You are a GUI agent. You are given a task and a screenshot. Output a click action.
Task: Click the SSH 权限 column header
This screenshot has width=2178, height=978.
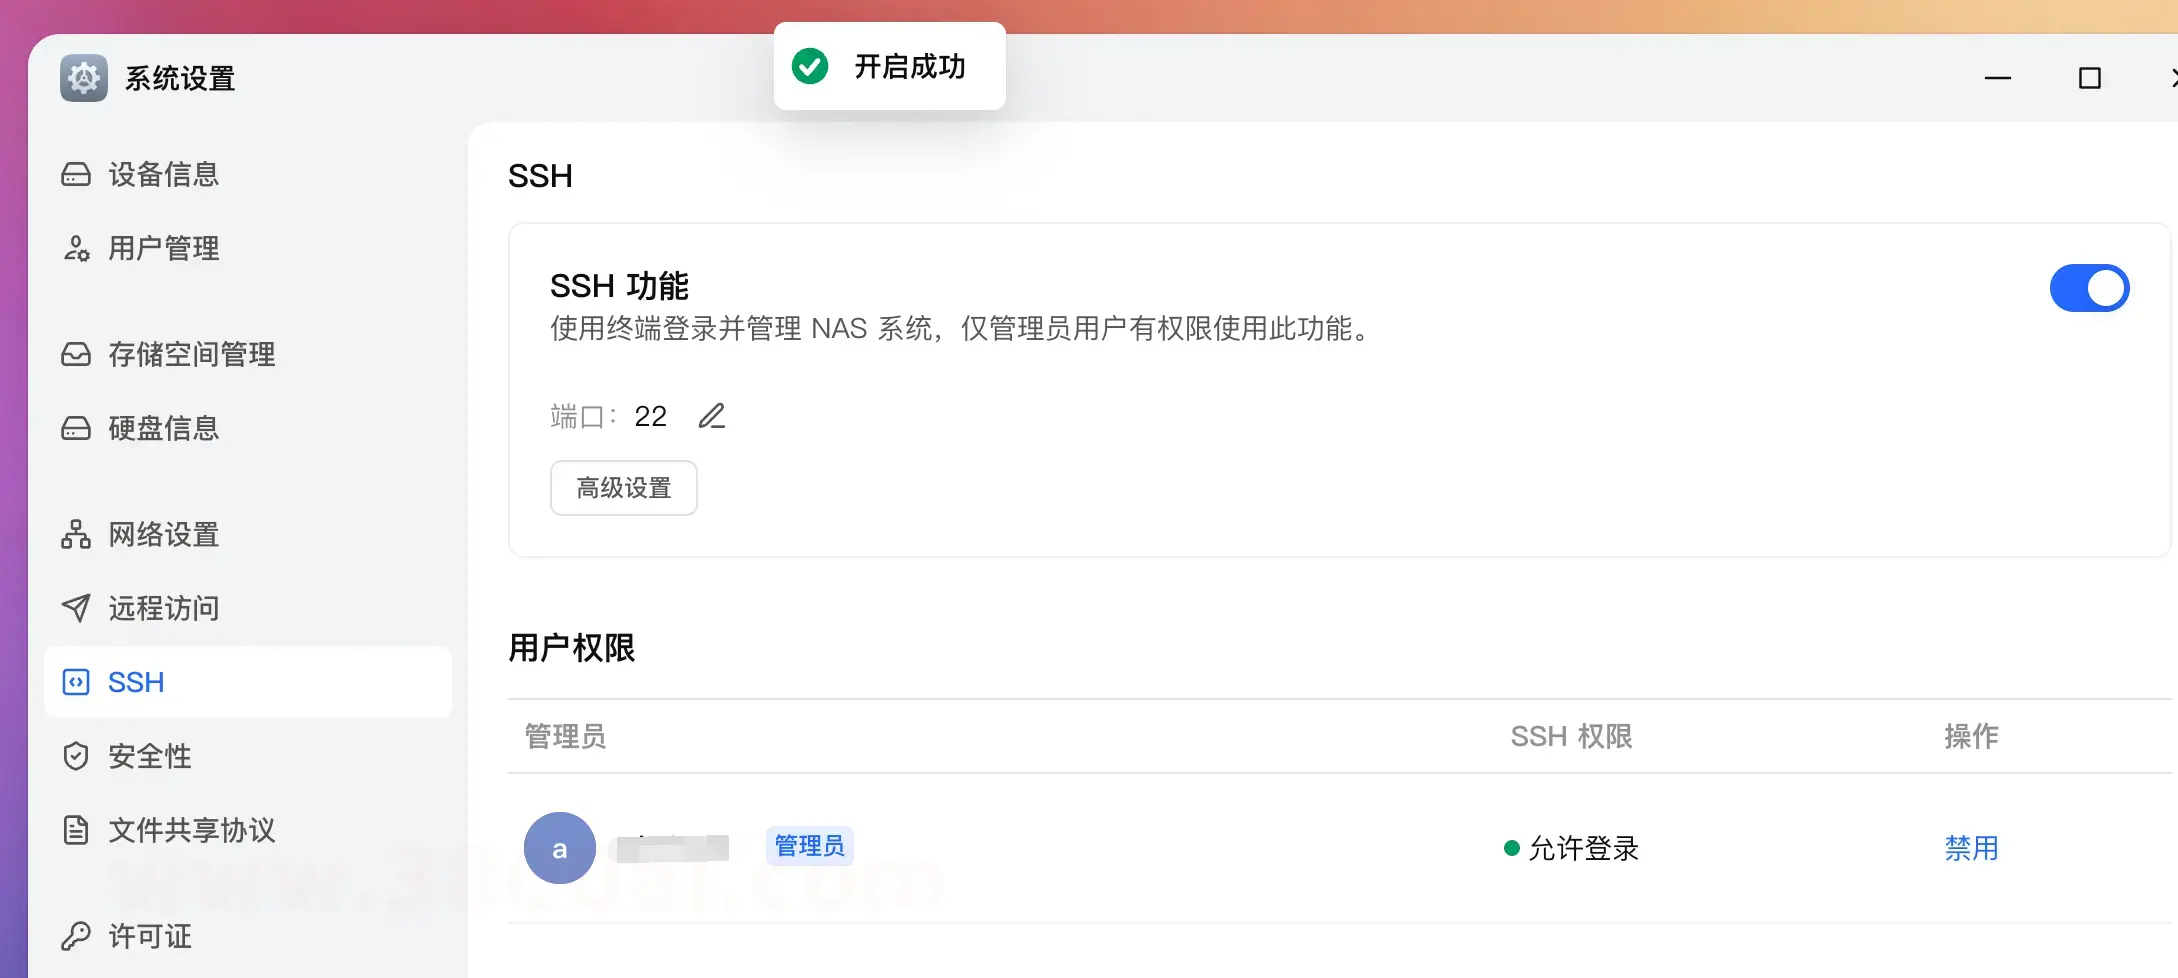[x=1571, y=737]
